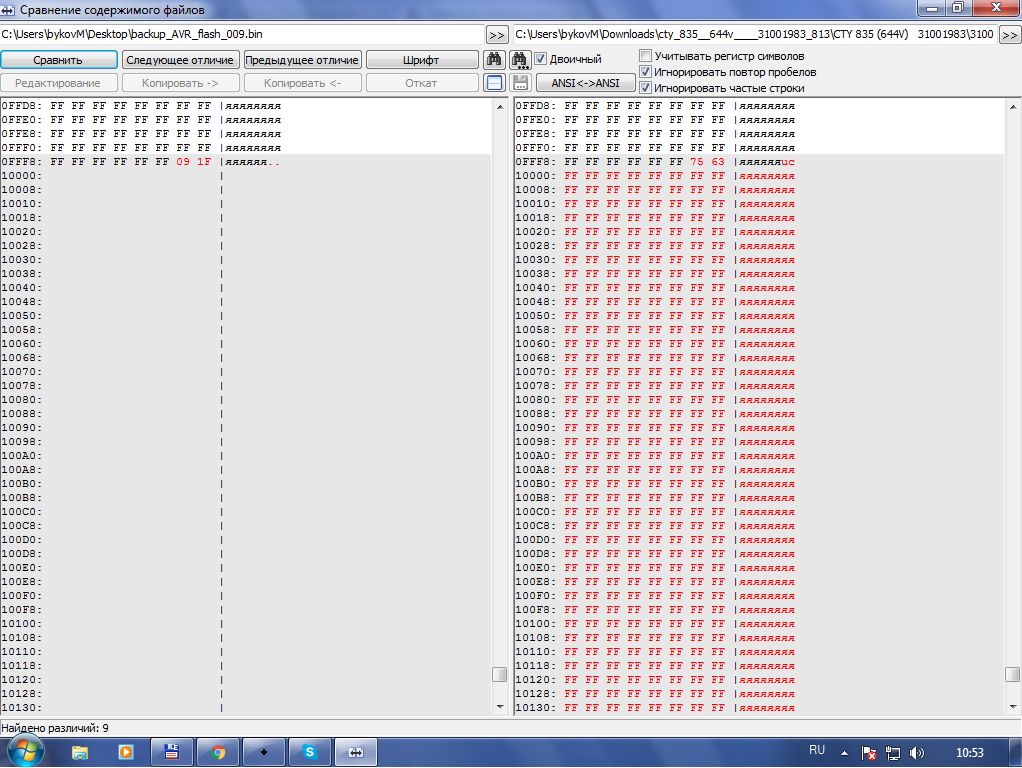
Task: Go to Следующее отличие
Action: coord(179,60)
